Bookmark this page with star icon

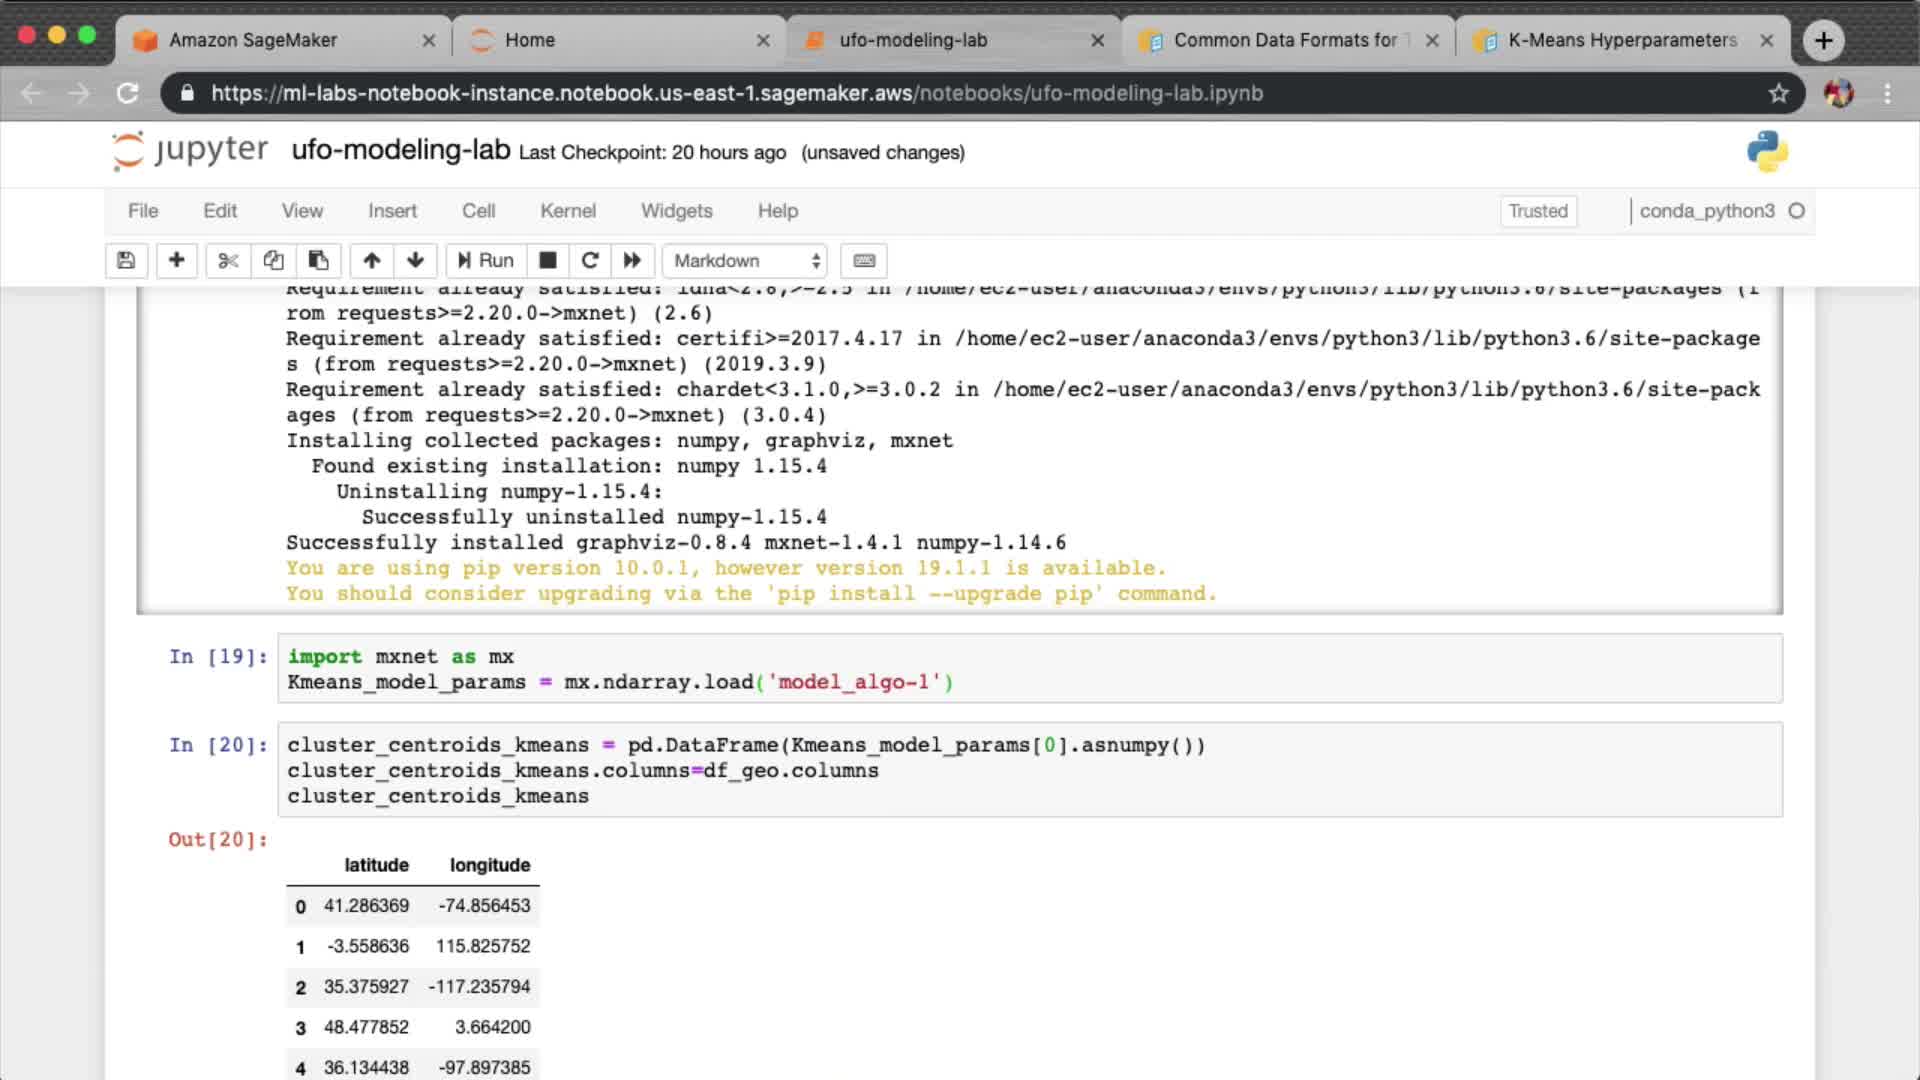pos(1778,93)
